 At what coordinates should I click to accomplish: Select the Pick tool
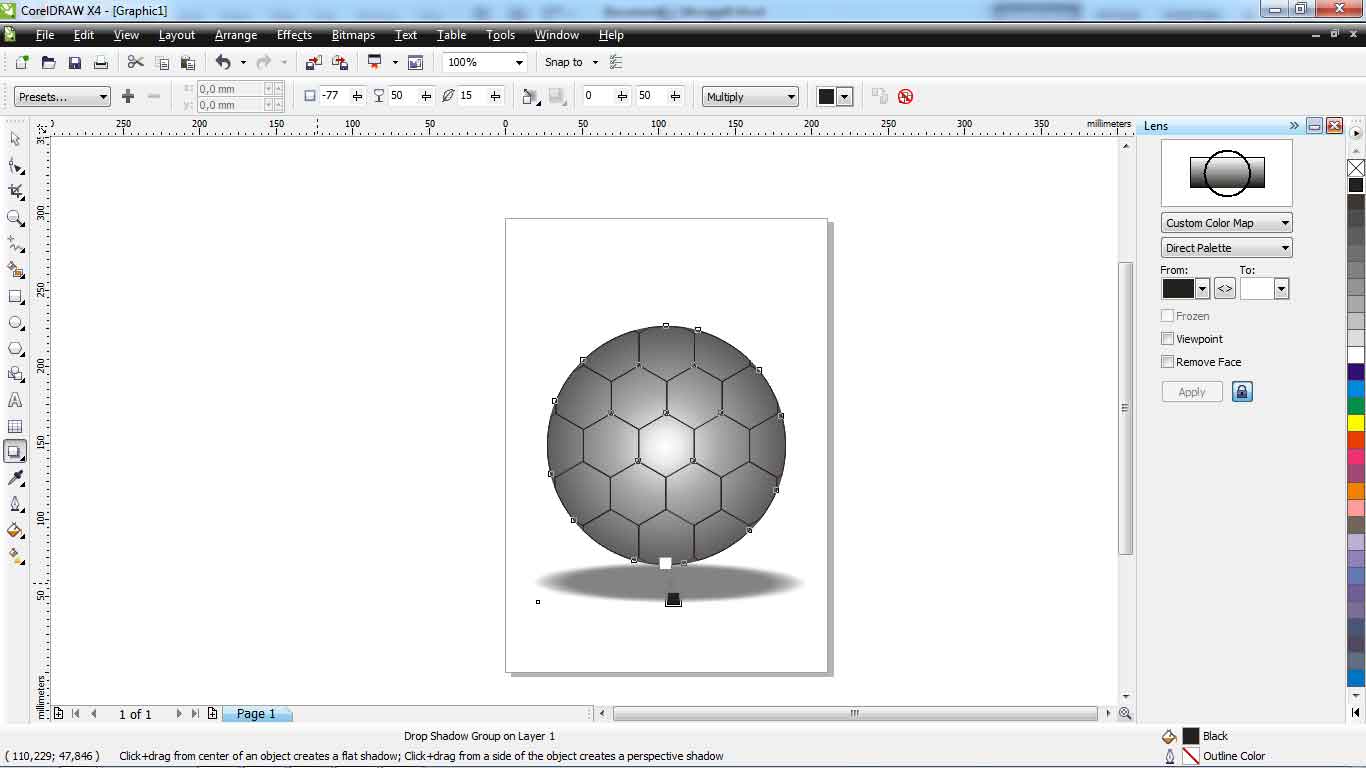(15, 139)
